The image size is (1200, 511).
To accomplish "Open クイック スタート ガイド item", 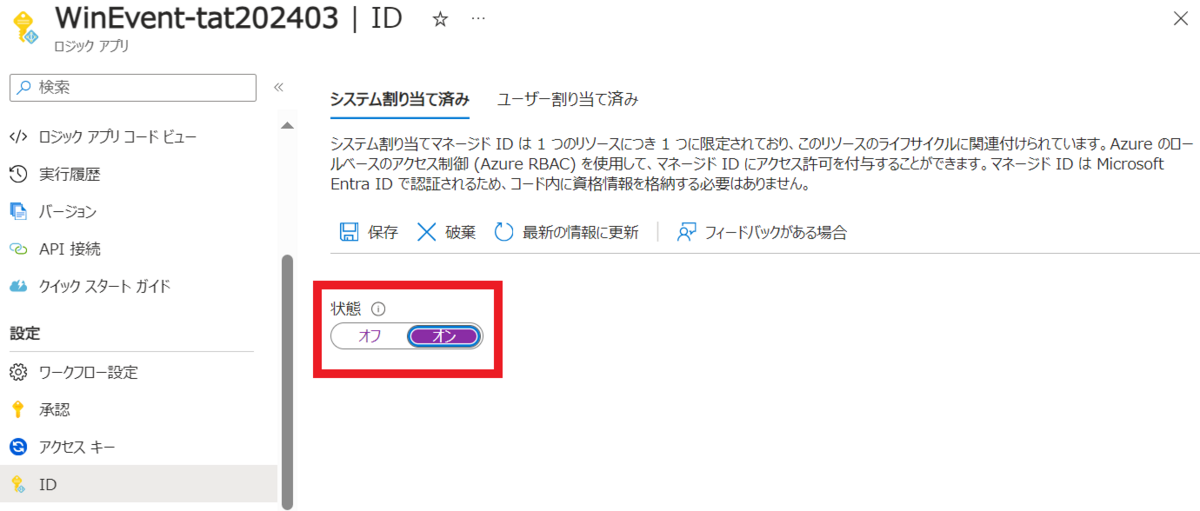I will [105, 286].
